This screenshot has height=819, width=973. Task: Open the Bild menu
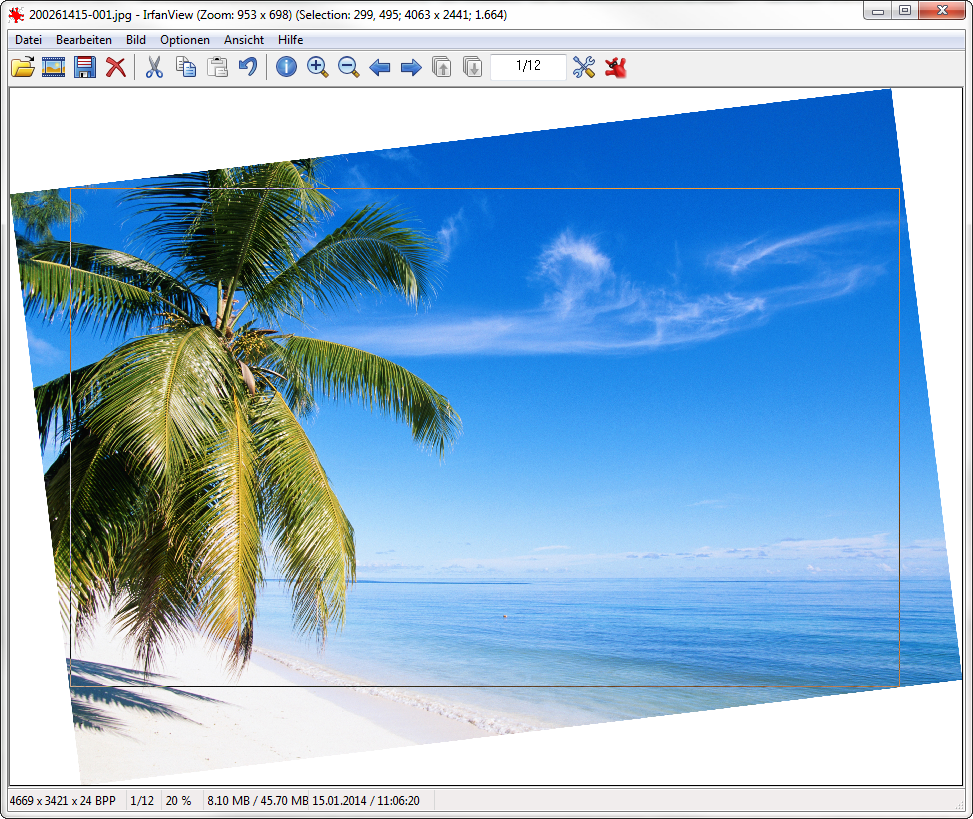pyautogui.click(x=136, y=40)
